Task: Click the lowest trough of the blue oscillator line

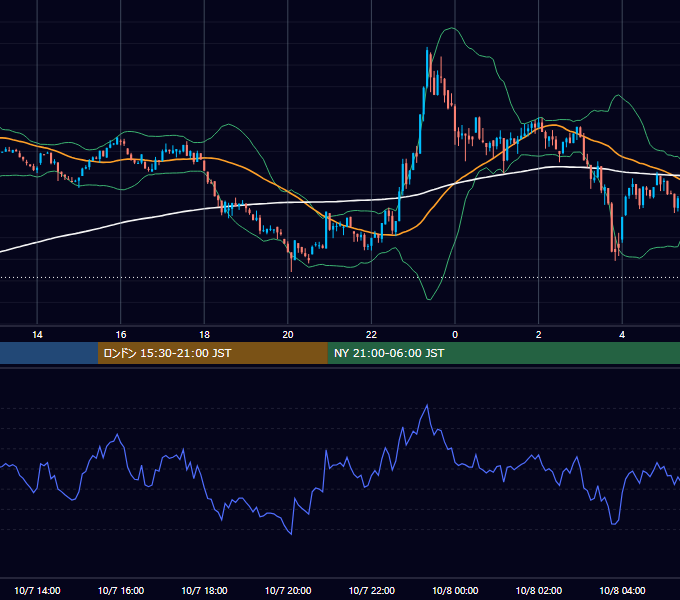Action: (291, 533)
